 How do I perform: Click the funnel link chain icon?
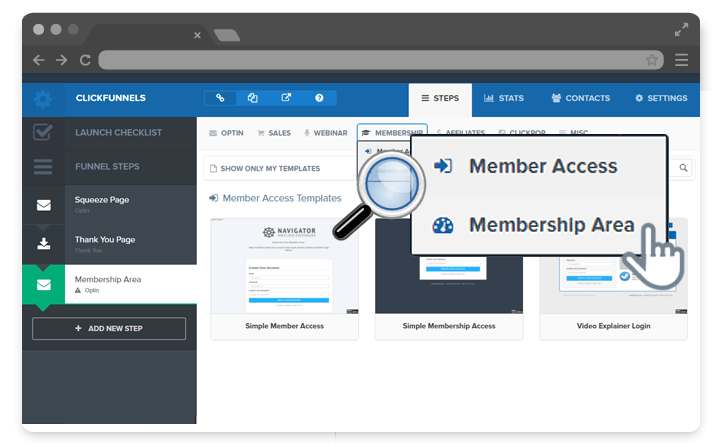(x=220, y=98)
